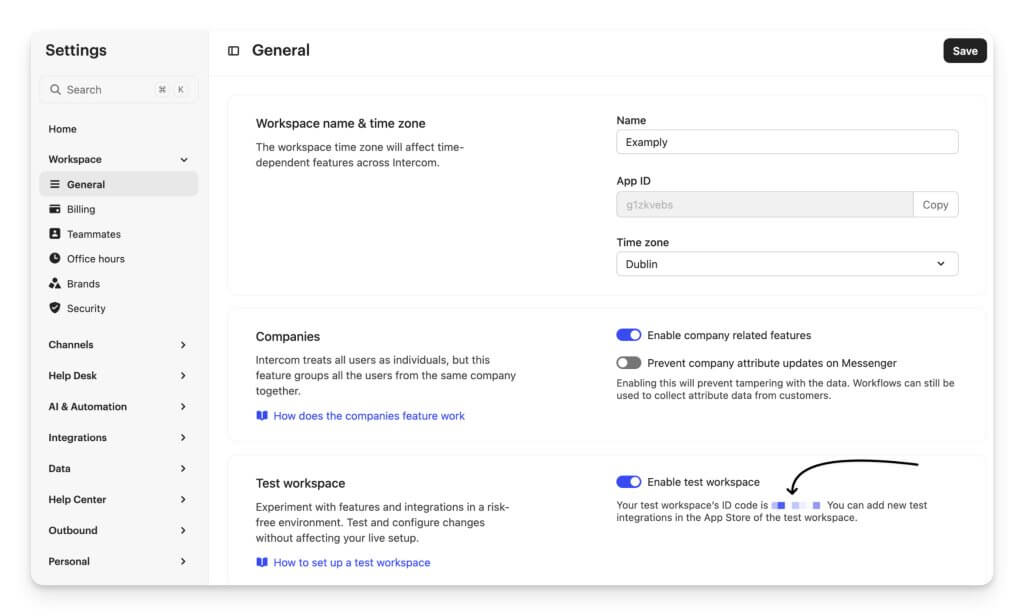Open Office hours using the clock icon
Image resolution: width=1024 pixels, height=616 pixels.
55,258
